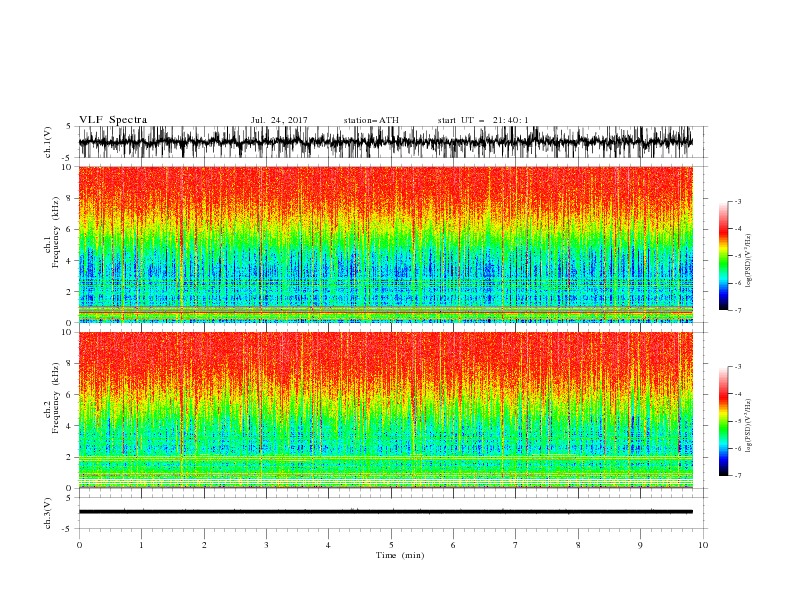Click the ch.1 waveform trace plot
Viewport: 792px width, 612px height.
386,142
